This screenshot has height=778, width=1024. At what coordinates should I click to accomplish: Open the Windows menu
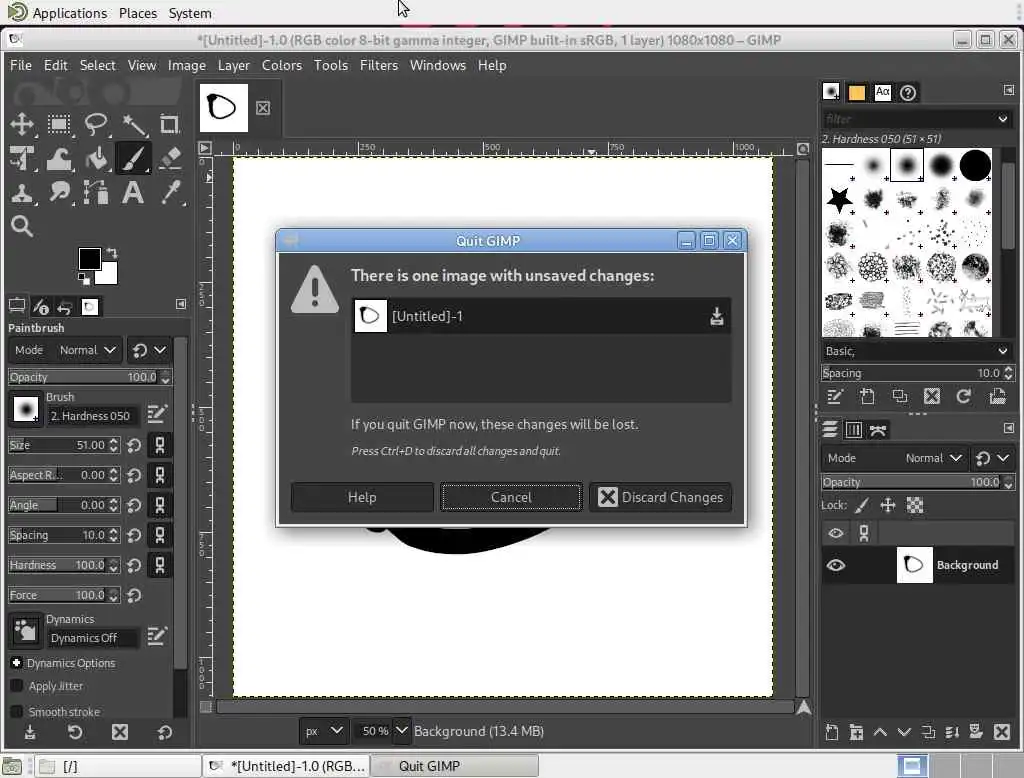[x=438, y=65]
